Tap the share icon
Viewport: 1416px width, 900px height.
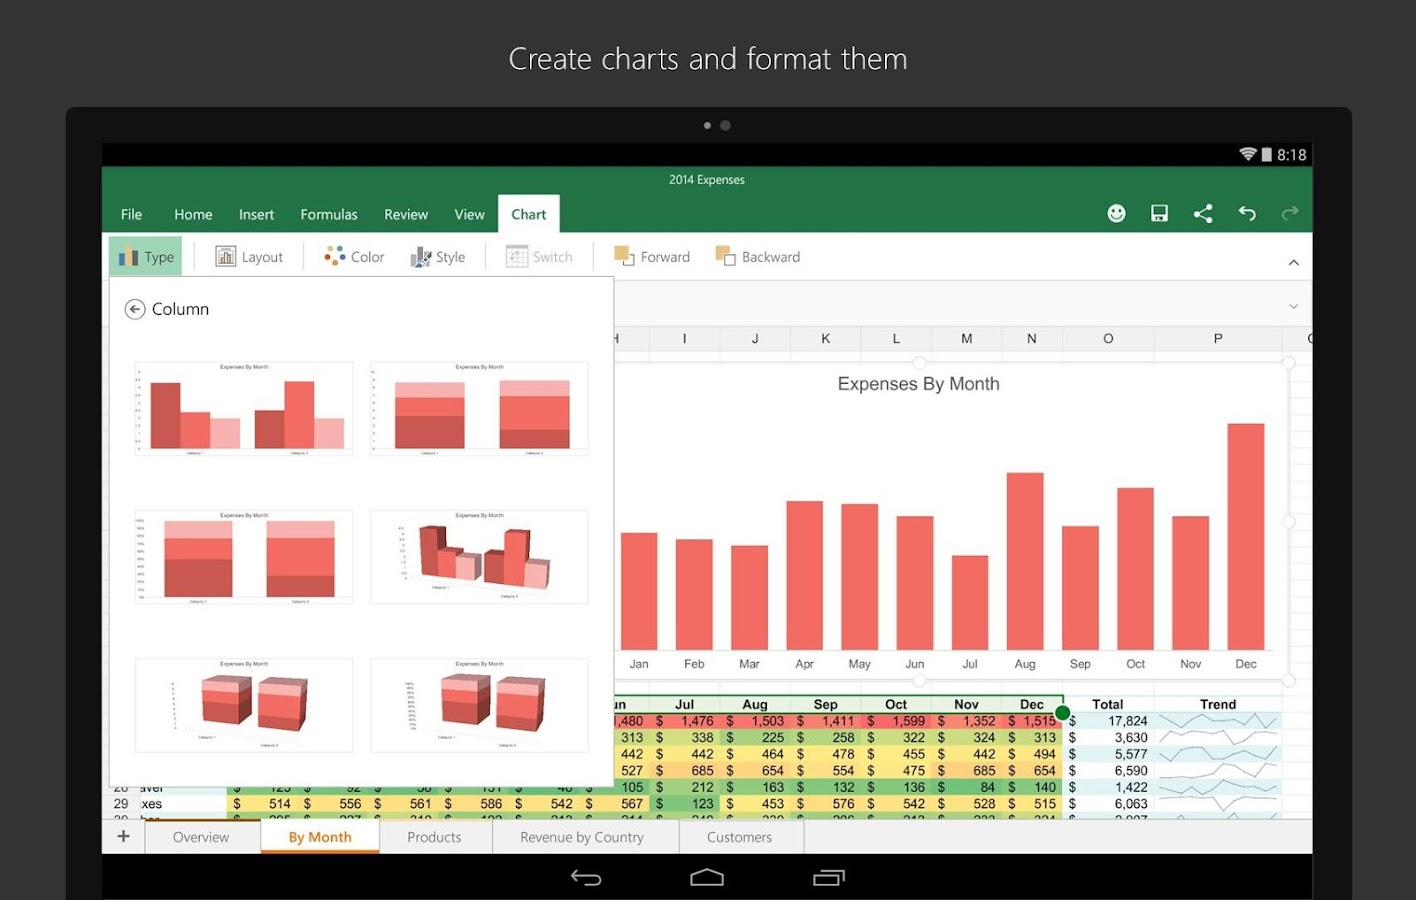[1203, 213]
